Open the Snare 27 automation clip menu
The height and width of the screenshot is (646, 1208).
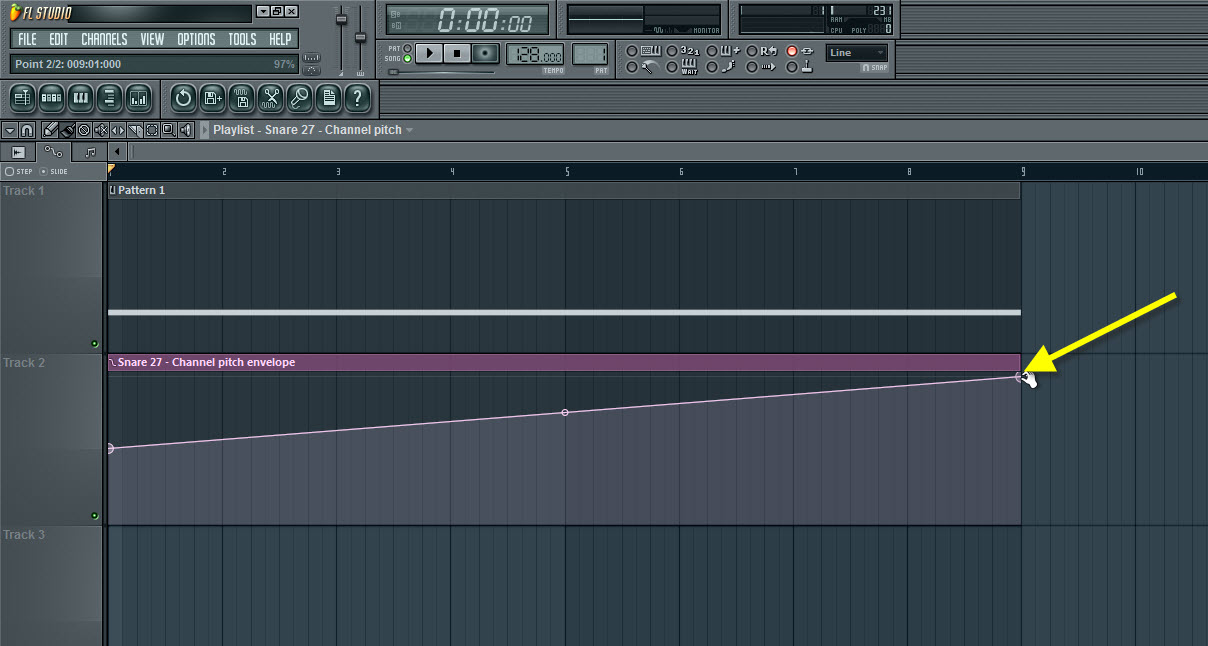(x=112, y=362)
